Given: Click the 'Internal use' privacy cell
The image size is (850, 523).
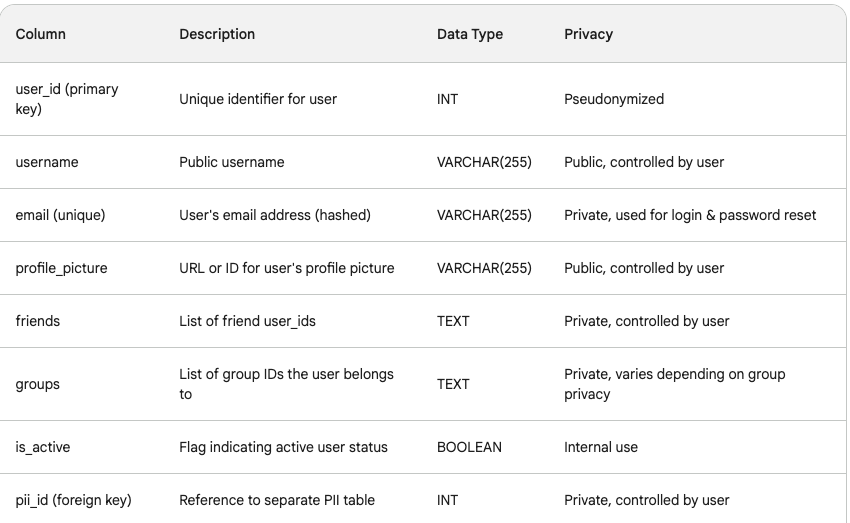Looking at the screenshot, I should (601, 447).
